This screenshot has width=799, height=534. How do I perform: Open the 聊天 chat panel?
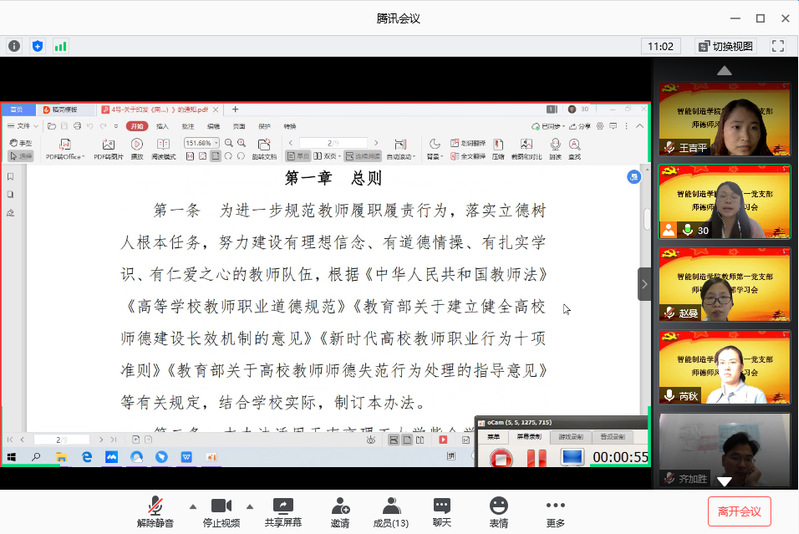coord(442,512)
